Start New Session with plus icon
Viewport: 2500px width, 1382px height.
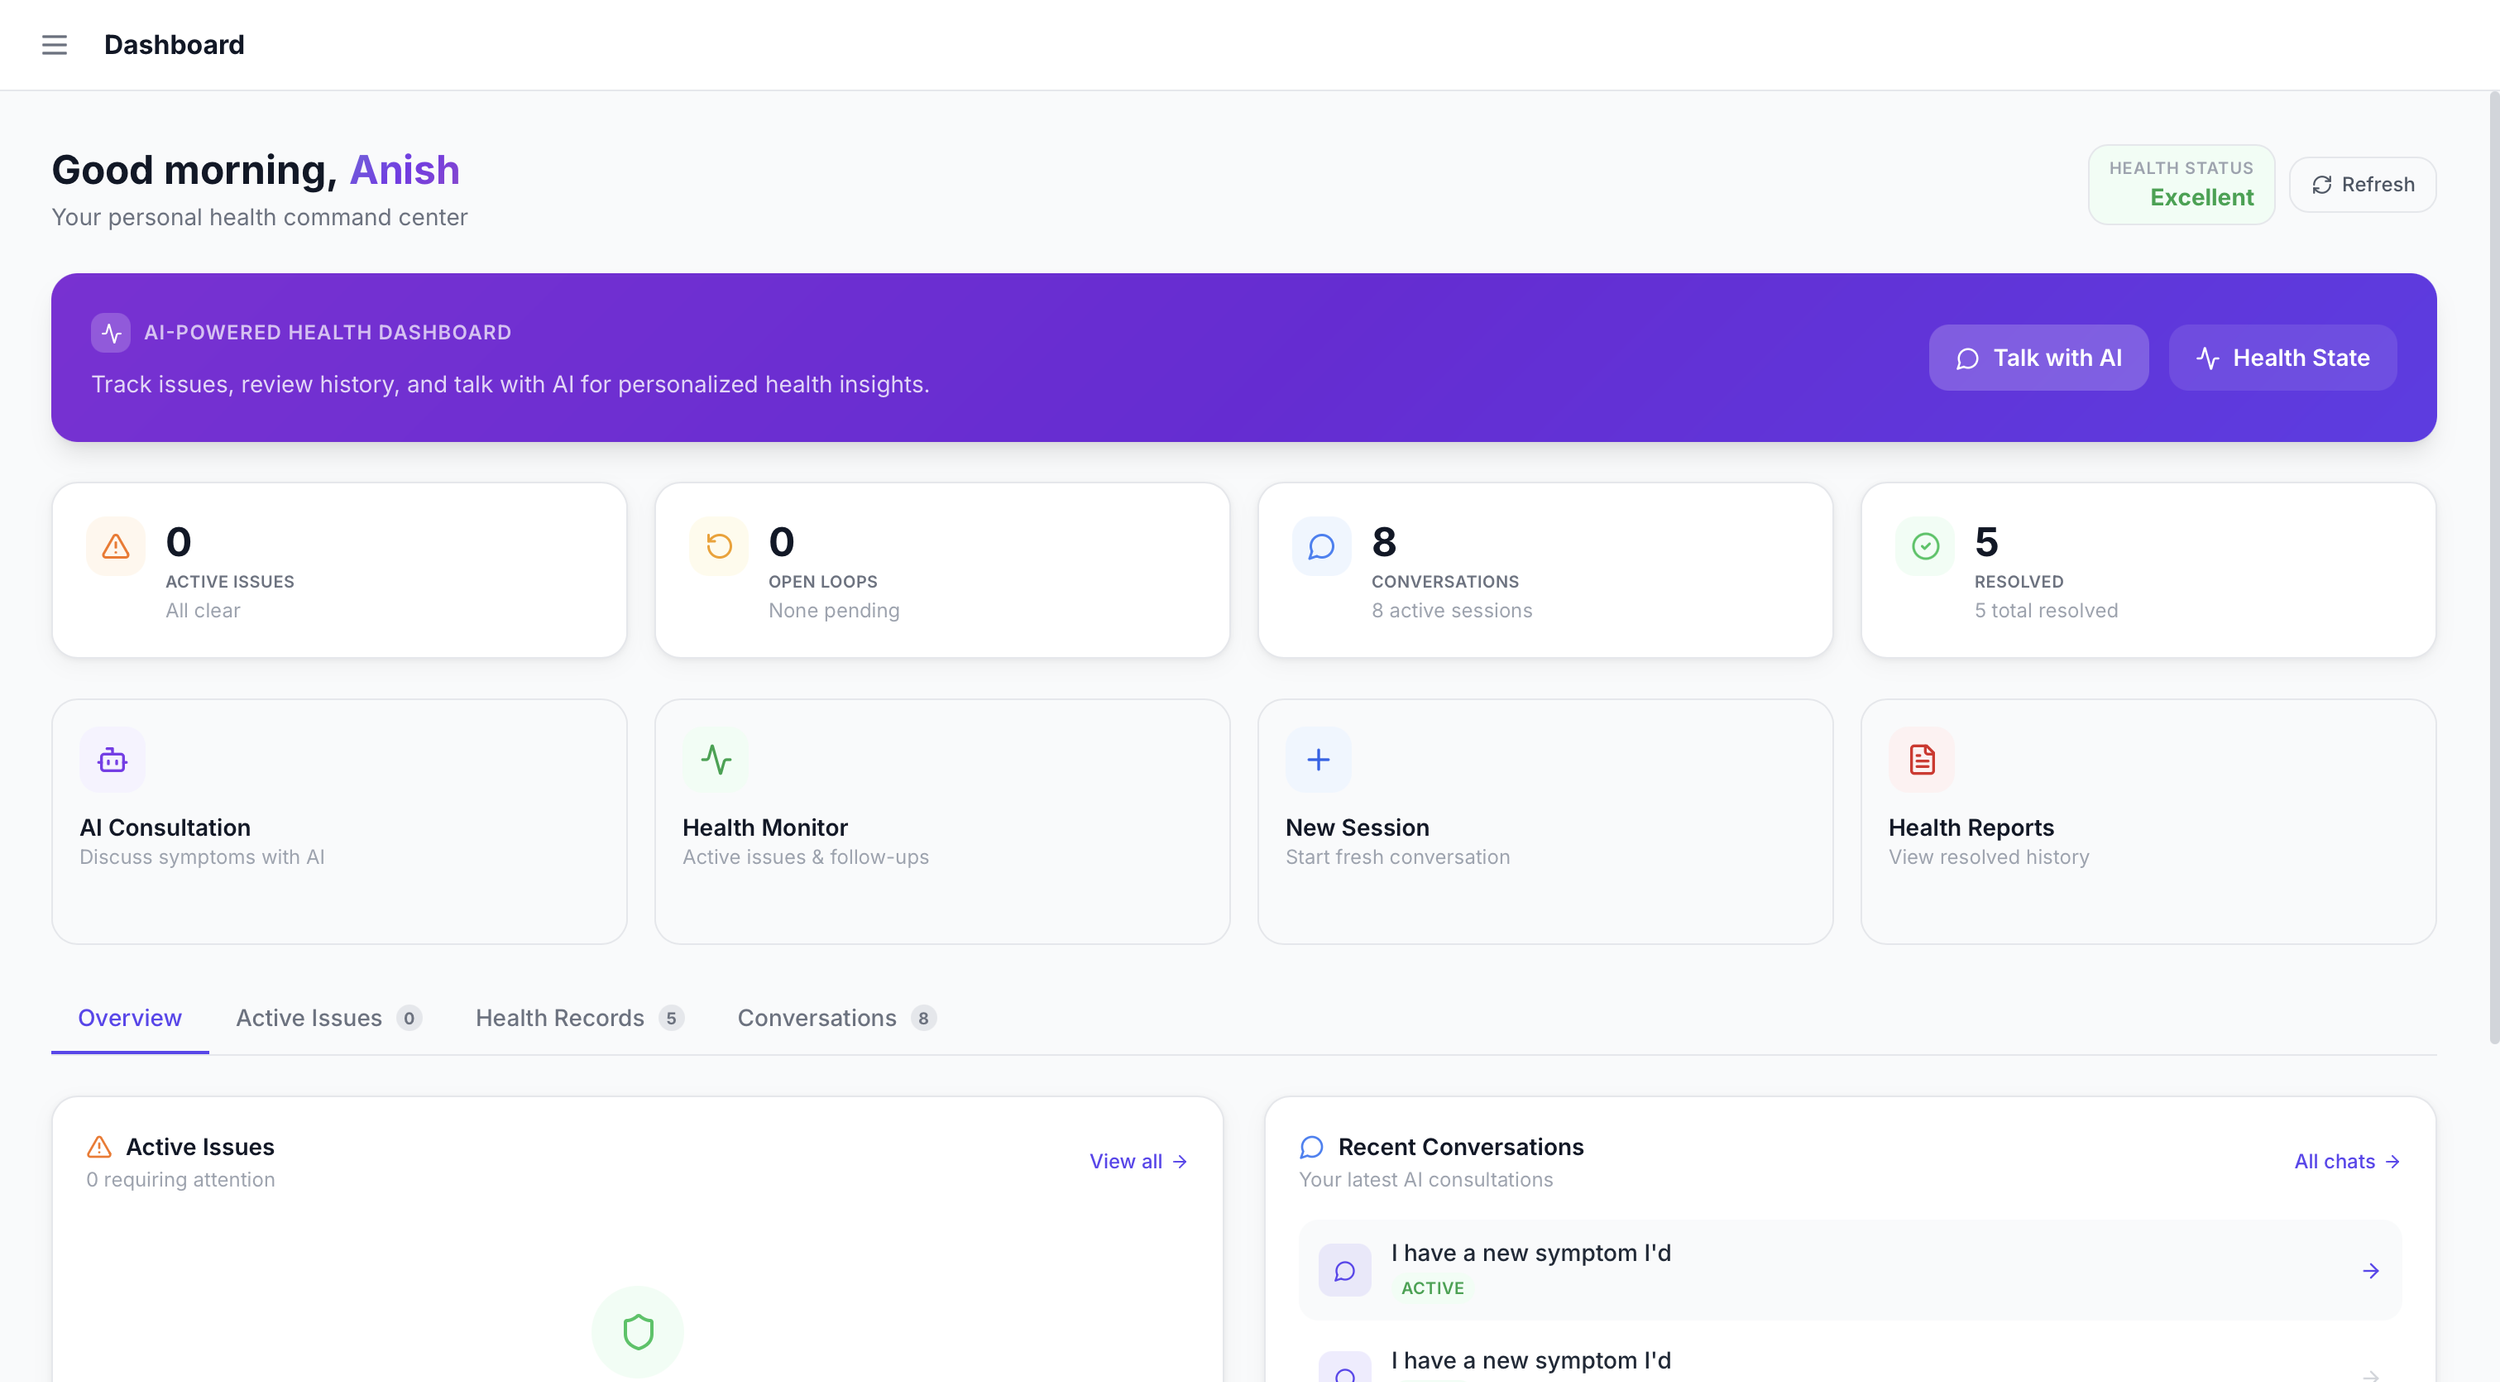pos(1318,760)
